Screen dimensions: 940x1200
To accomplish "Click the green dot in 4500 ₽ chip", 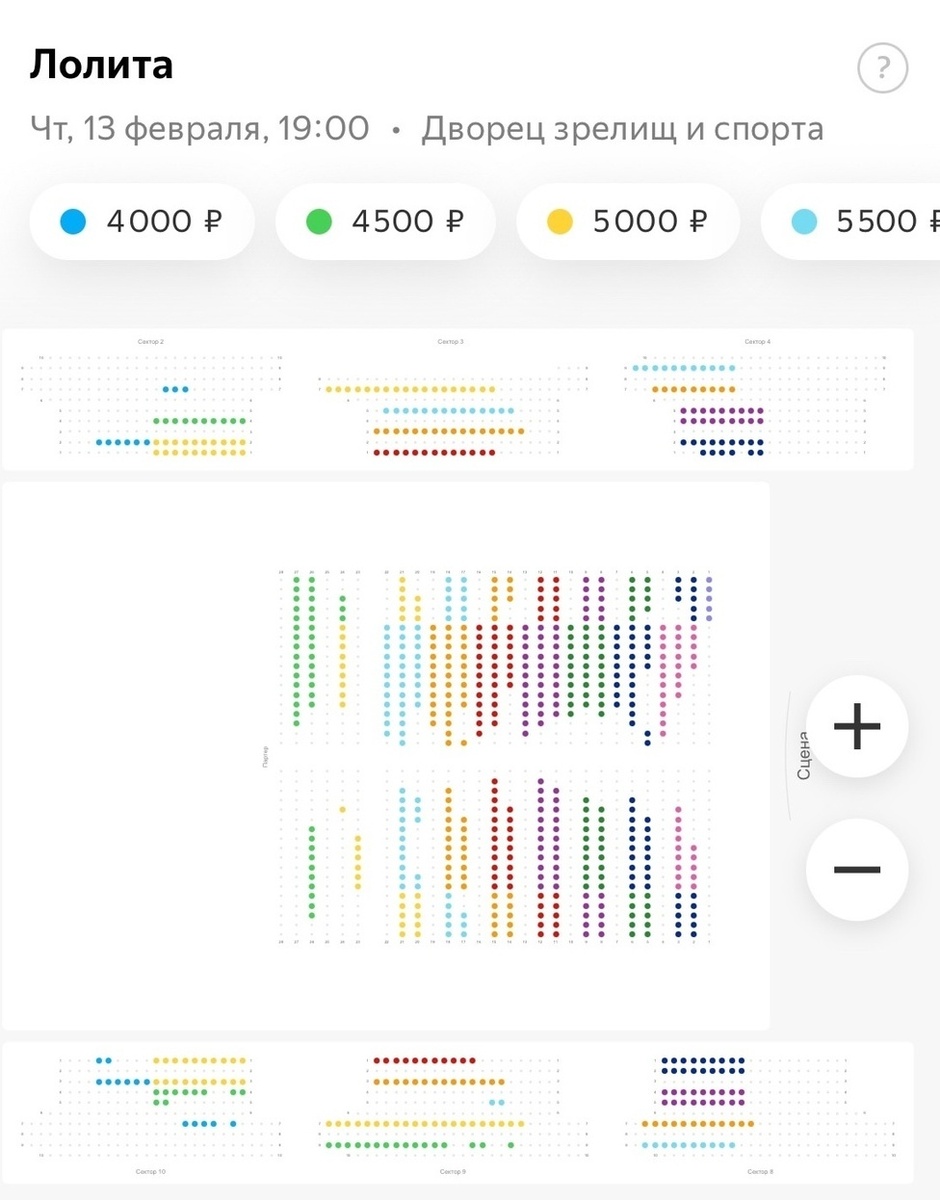I will (318, 221).
